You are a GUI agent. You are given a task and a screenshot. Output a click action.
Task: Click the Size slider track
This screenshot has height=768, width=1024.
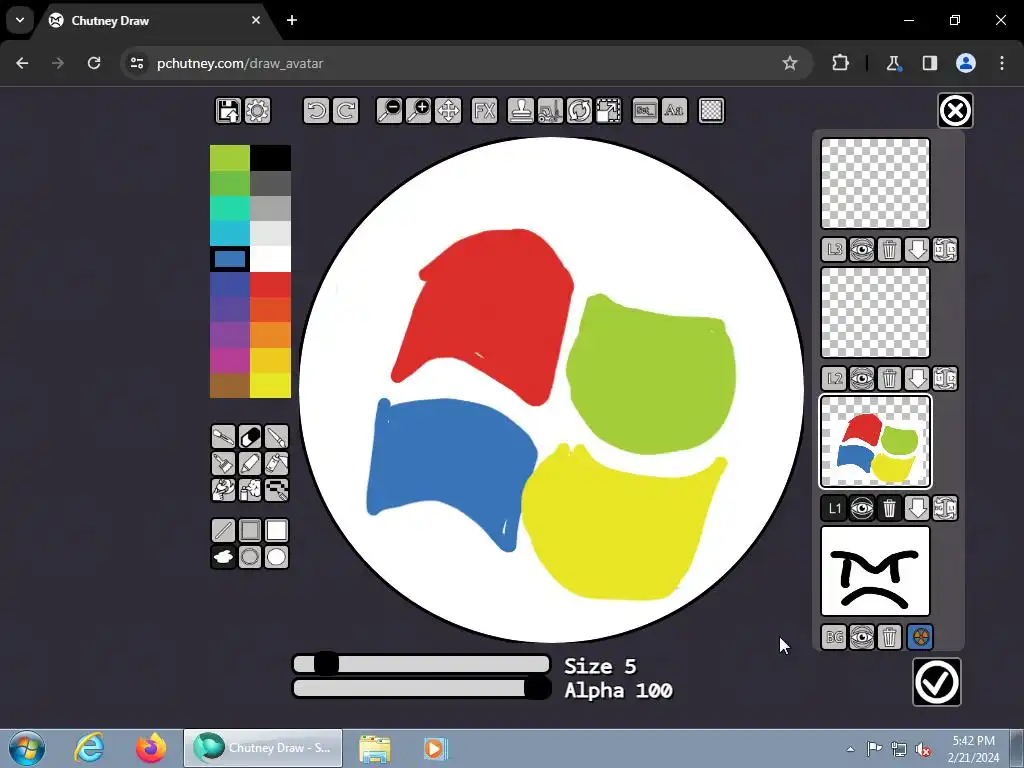coord(421,664)
